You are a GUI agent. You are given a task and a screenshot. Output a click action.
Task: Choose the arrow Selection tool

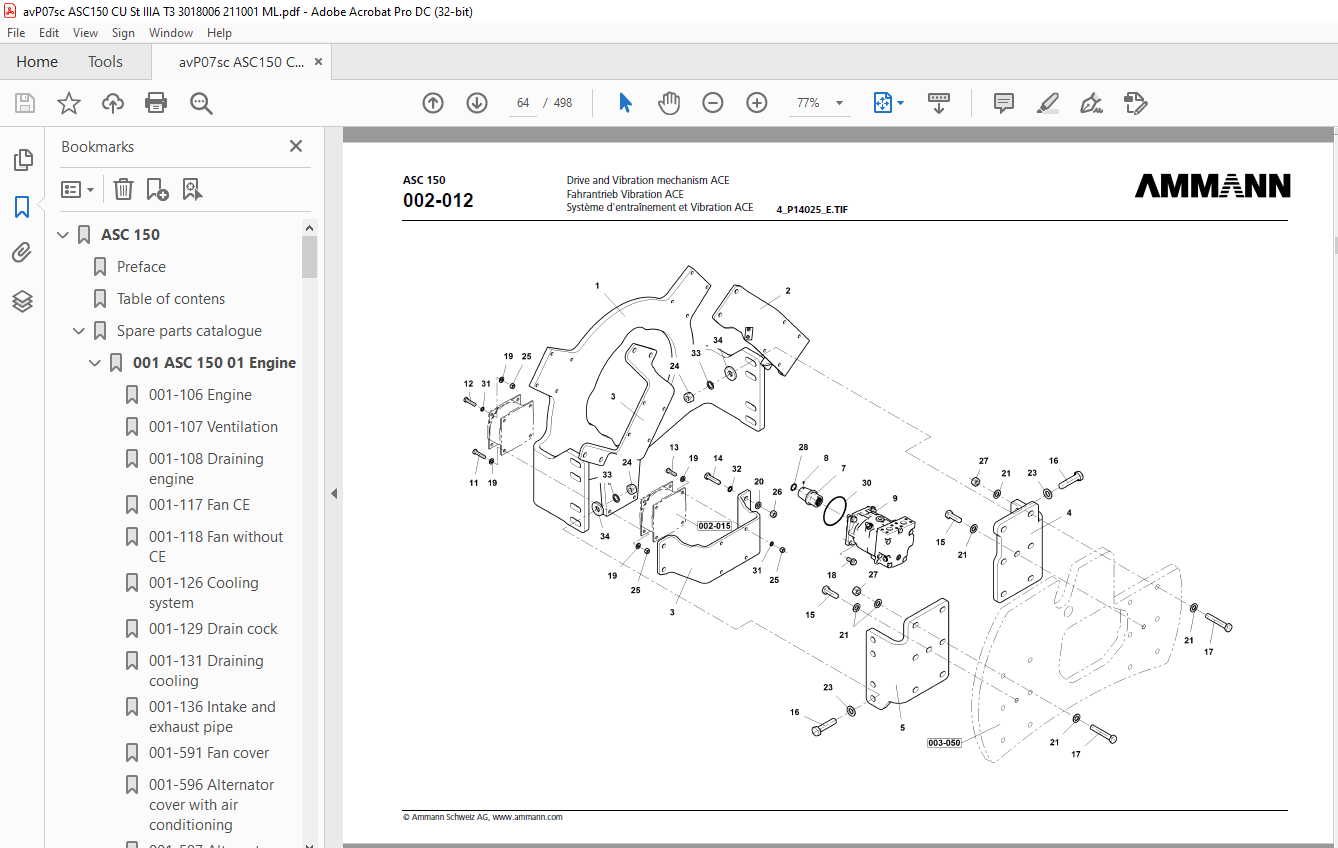coord(625,103)
